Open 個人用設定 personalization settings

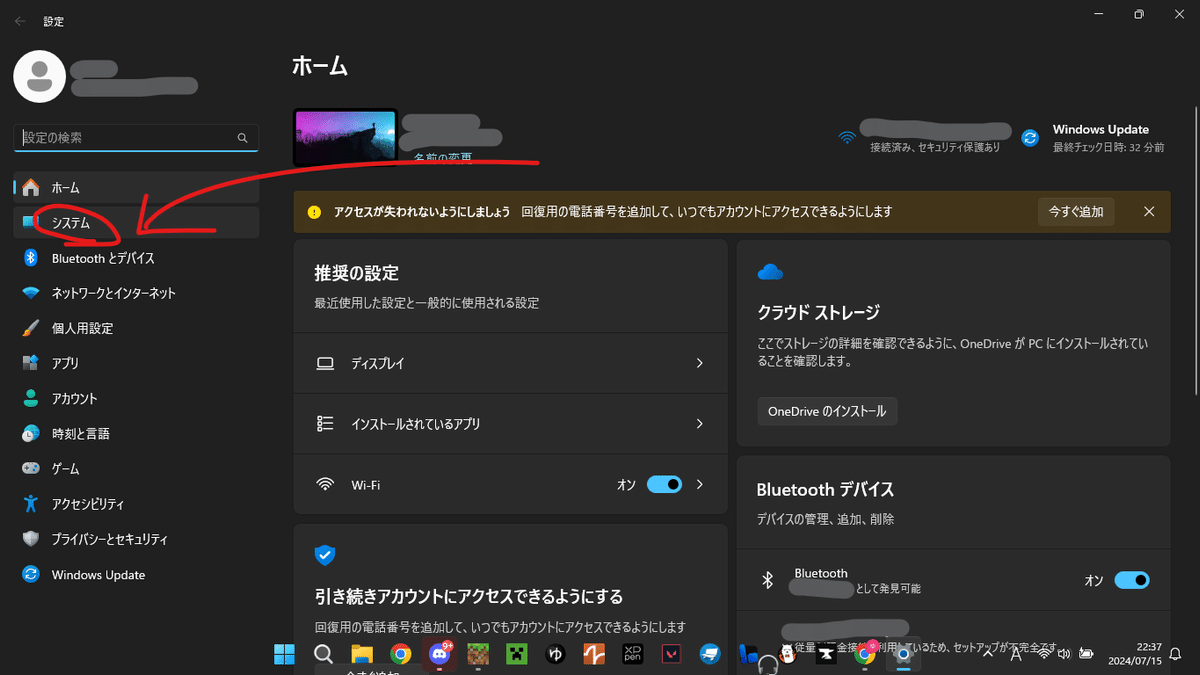coord(136,328)
